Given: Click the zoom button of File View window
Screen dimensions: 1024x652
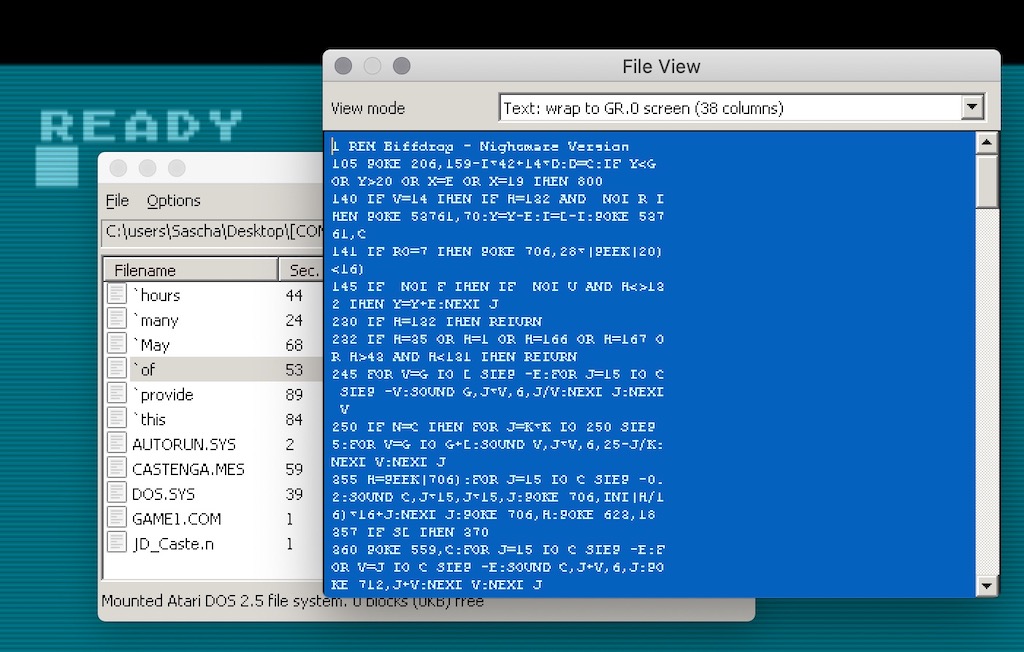Looking at the screenshot, I should tap(402, 65).
